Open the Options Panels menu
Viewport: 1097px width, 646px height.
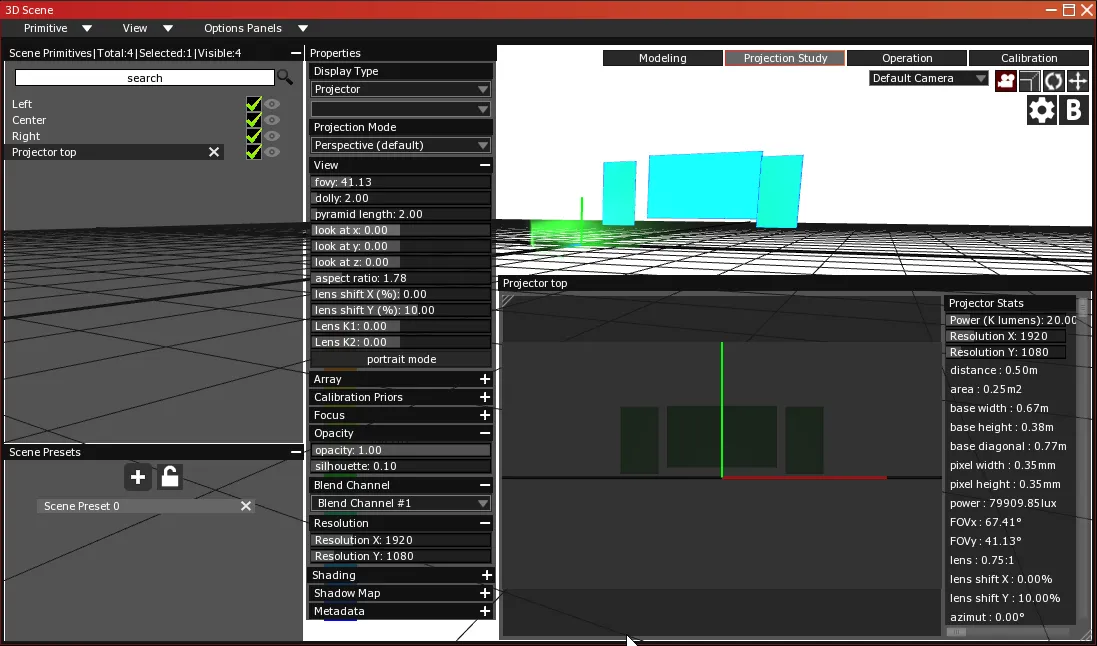pyautogui.click(x=256, y=28)
